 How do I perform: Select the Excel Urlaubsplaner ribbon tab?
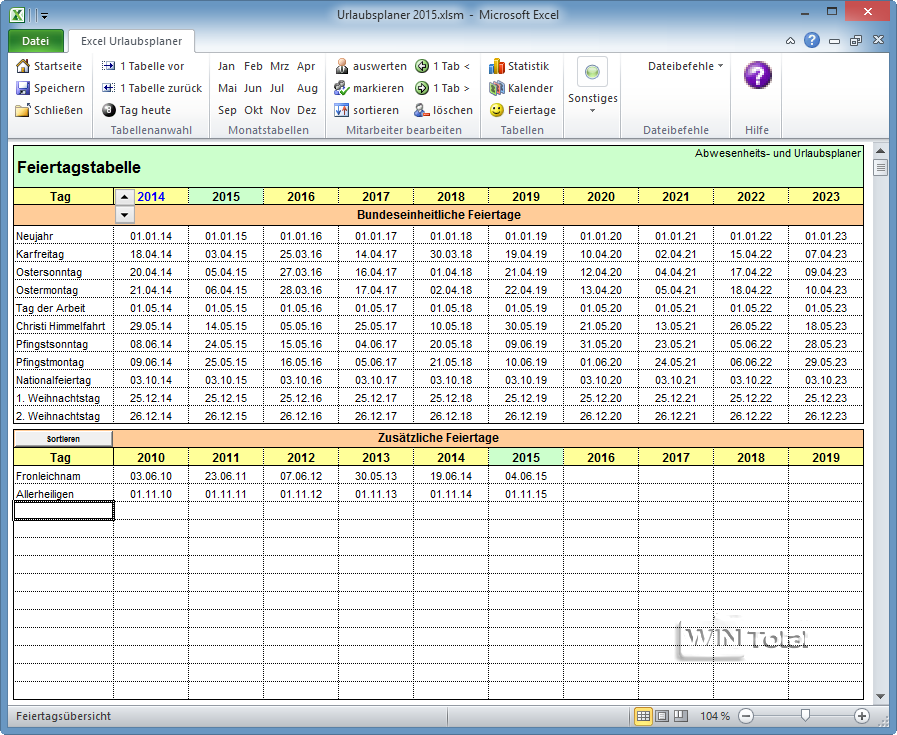point(132,41)
